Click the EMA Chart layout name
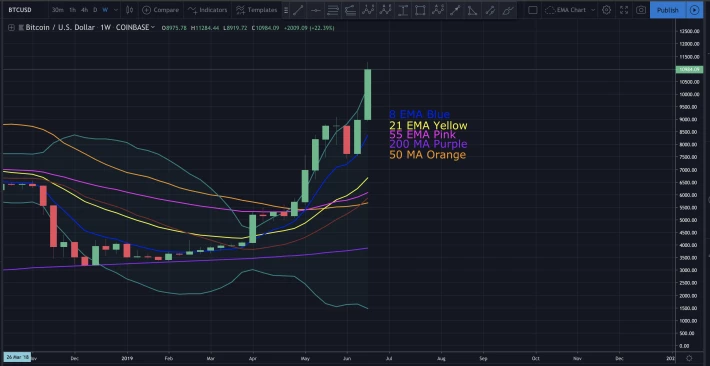Image resolution: width=710 pixels, height=366 pixels. click(x=571, y=10)
